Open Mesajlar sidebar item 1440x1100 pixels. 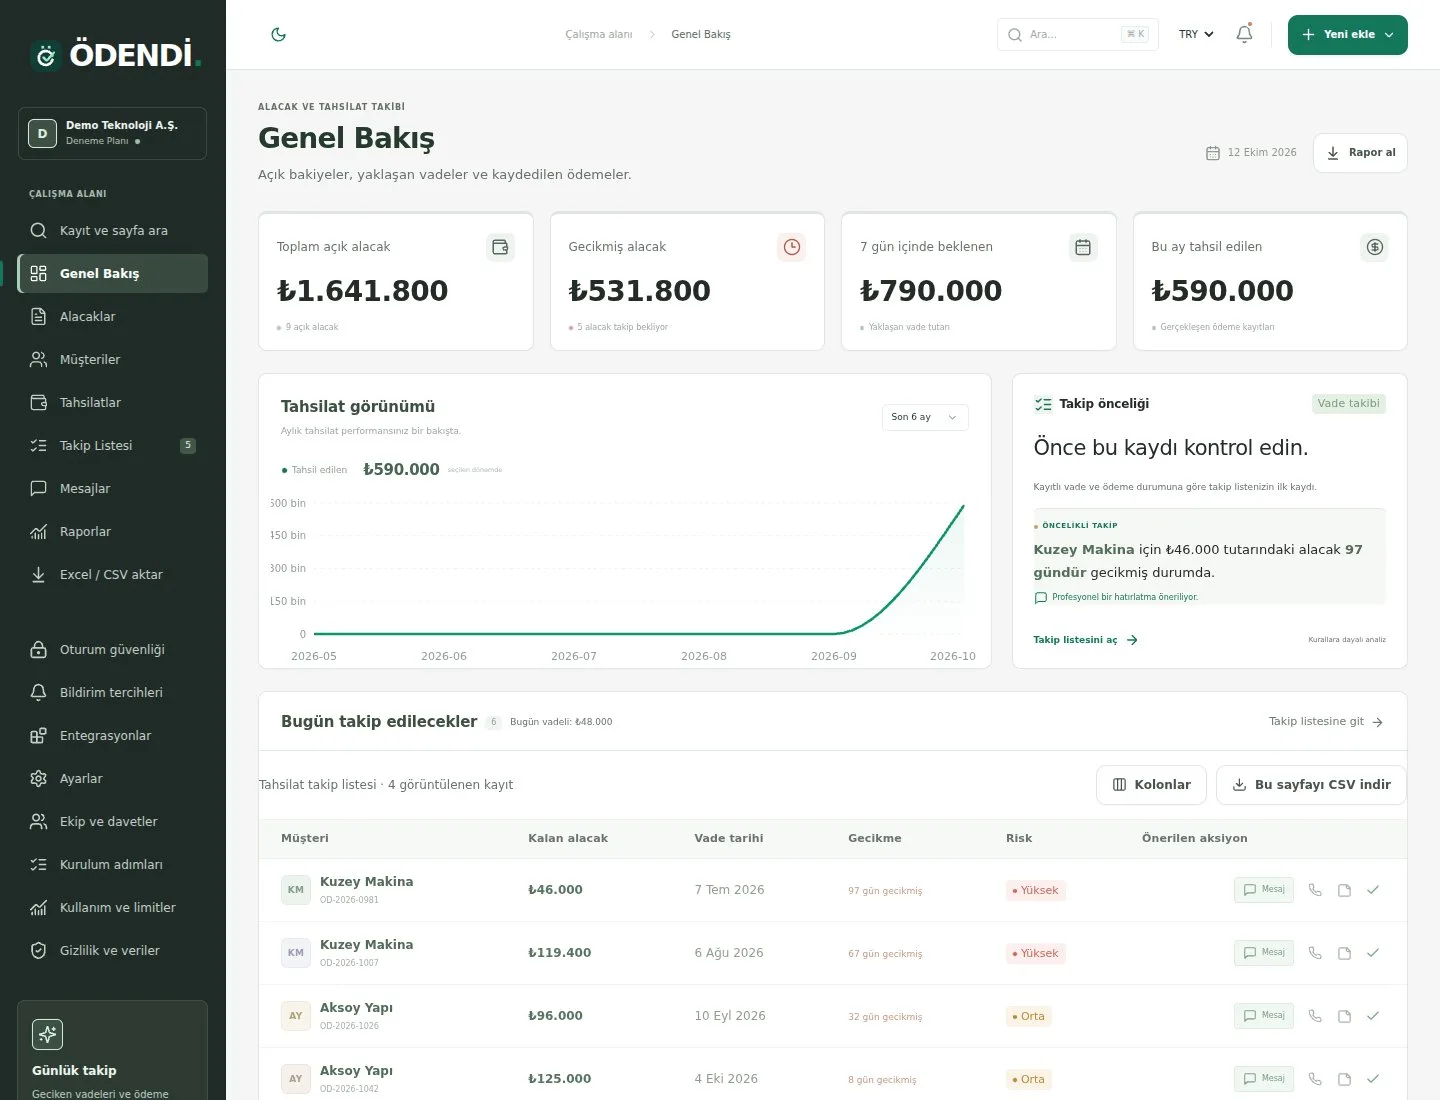point(112,488)
